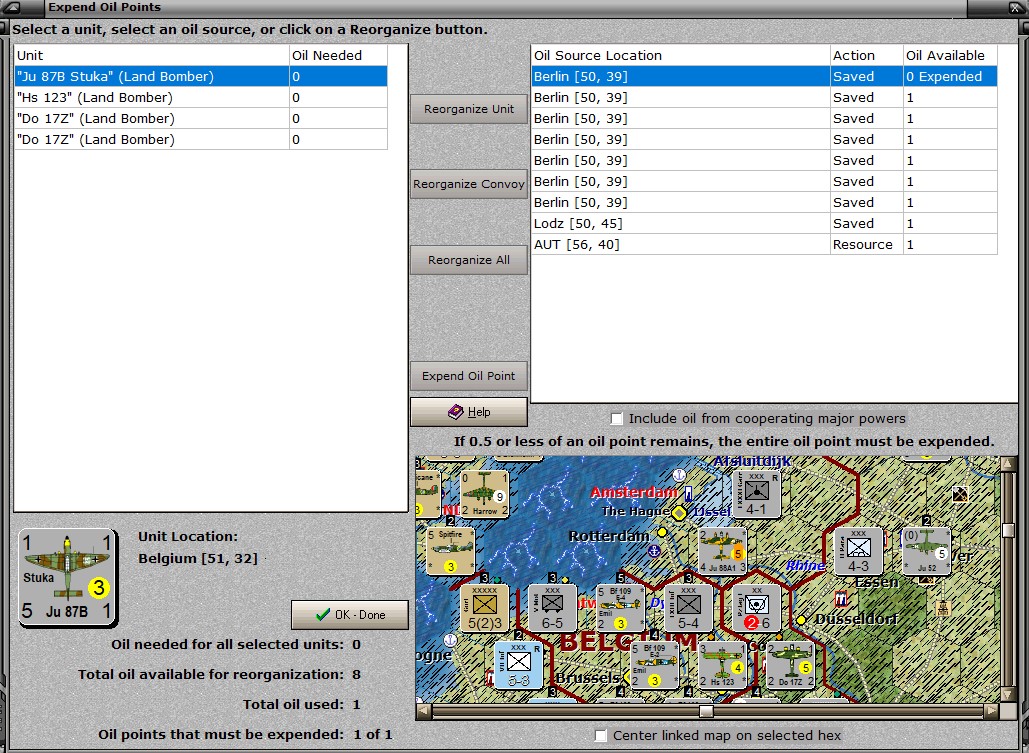Viewport: 1029px width, 753px height.
Task: Select the VIII Inf 5-3 blue counter
Action: 518,665
